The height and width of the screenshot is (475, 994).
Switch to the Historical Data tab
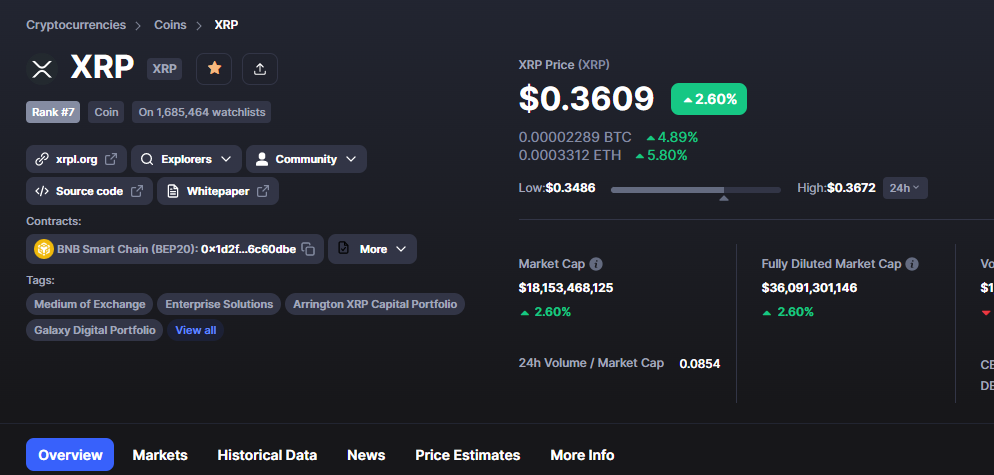(267, 455)
